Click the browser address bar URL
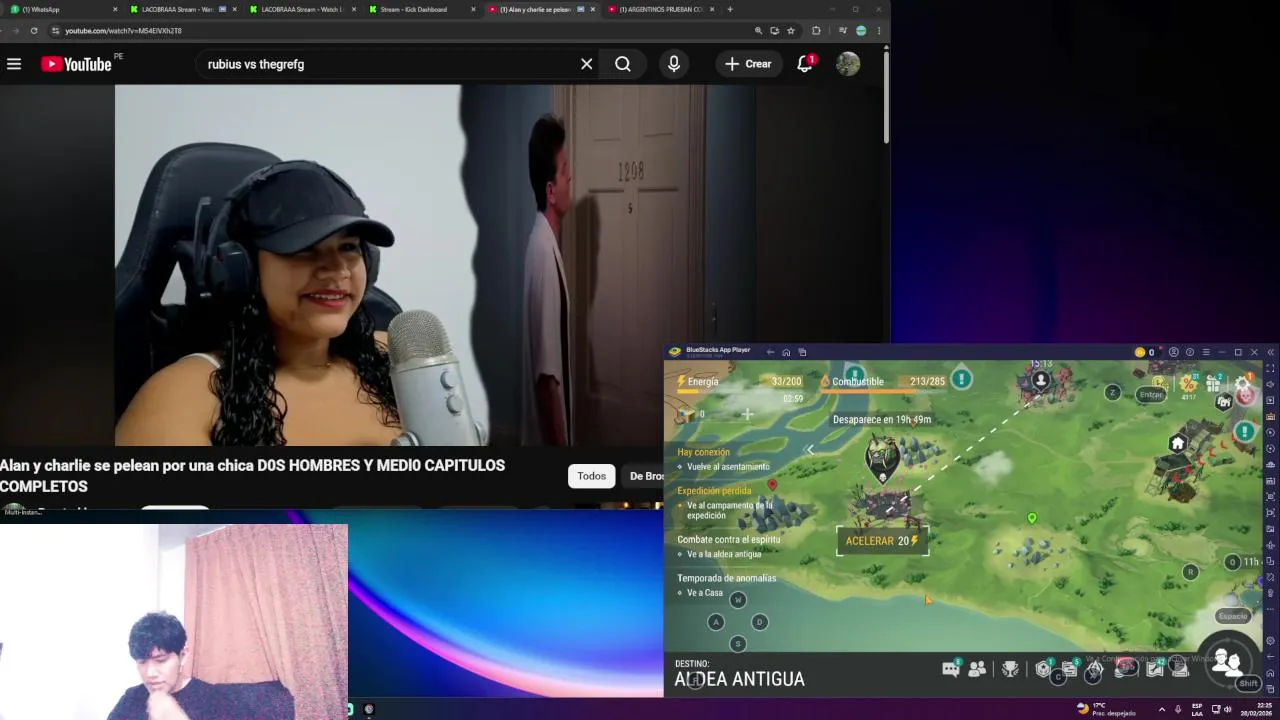 (123, 31)
